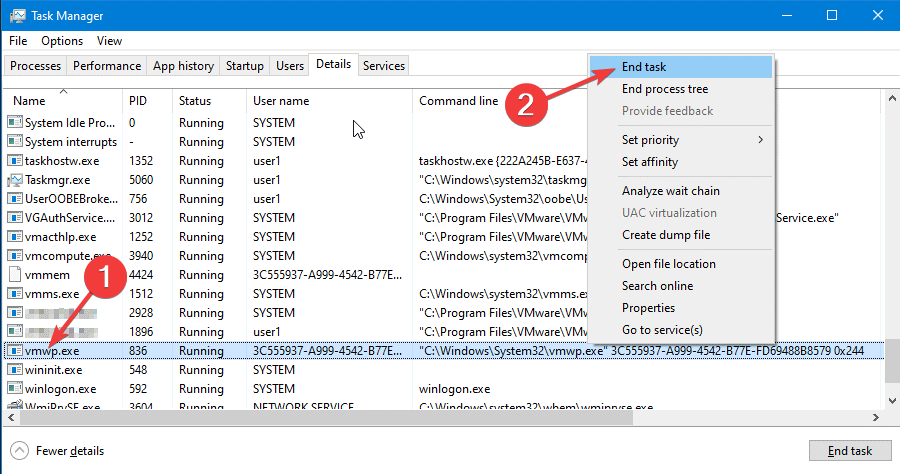Click the vmacthlp.exe process icon
The width and height of the screenshot is (900, 474).
coord(15,236)
